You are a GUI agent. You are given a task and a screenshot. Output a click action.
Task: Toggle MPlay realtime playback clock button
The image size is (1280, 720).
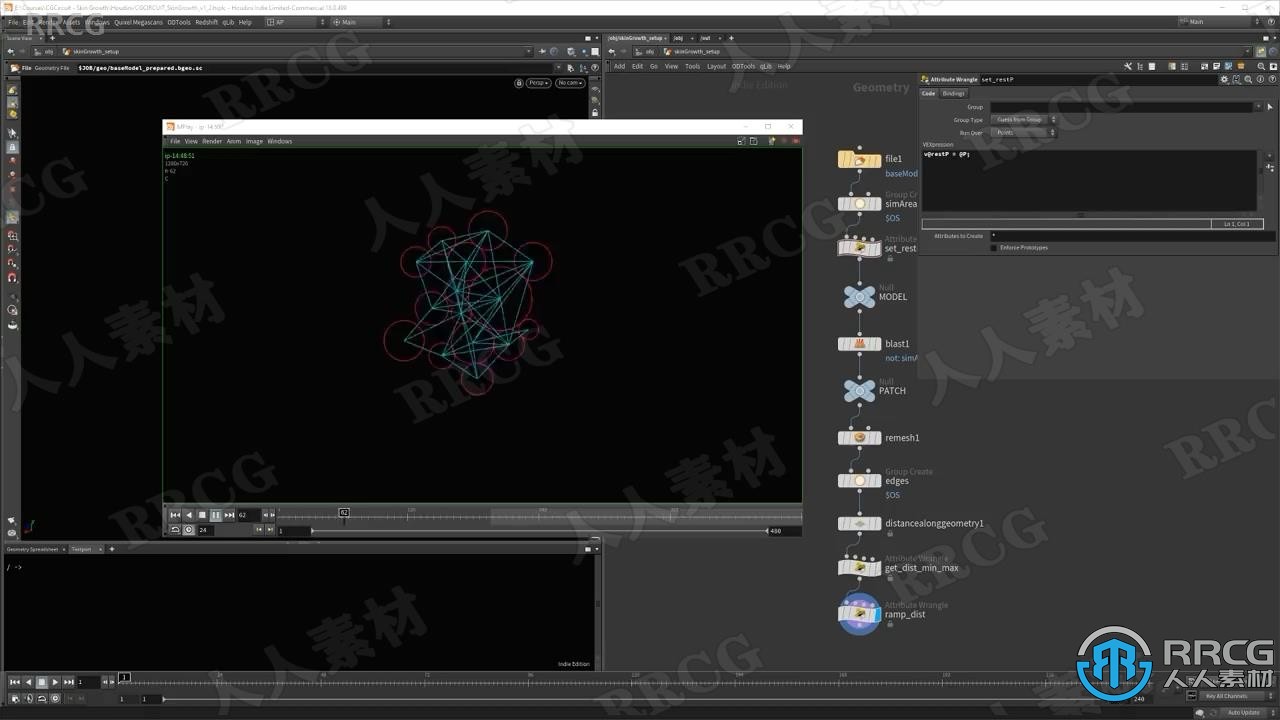pyautogui.click(x=188, y=530)
